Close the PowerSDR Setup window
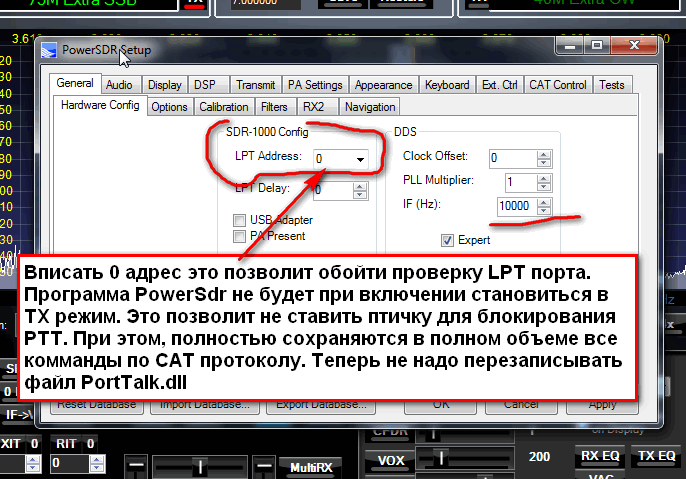 [634, 45]
